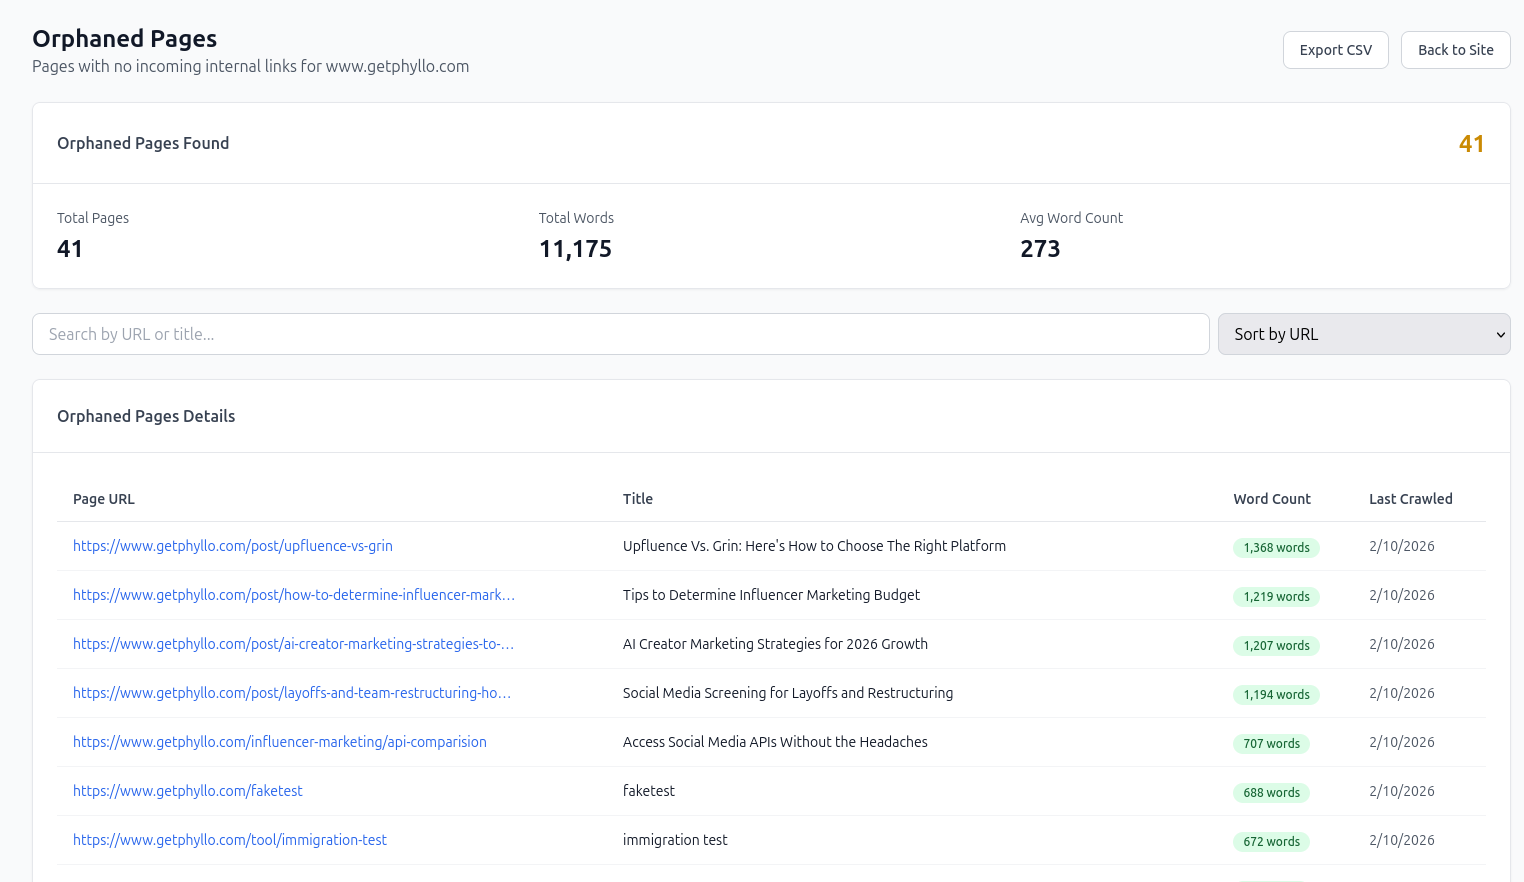Image resolution: width=1524 pixels, height=882 pixels.
Task: Open the upfluence-vs-grin page link
Action: [233, 546]
